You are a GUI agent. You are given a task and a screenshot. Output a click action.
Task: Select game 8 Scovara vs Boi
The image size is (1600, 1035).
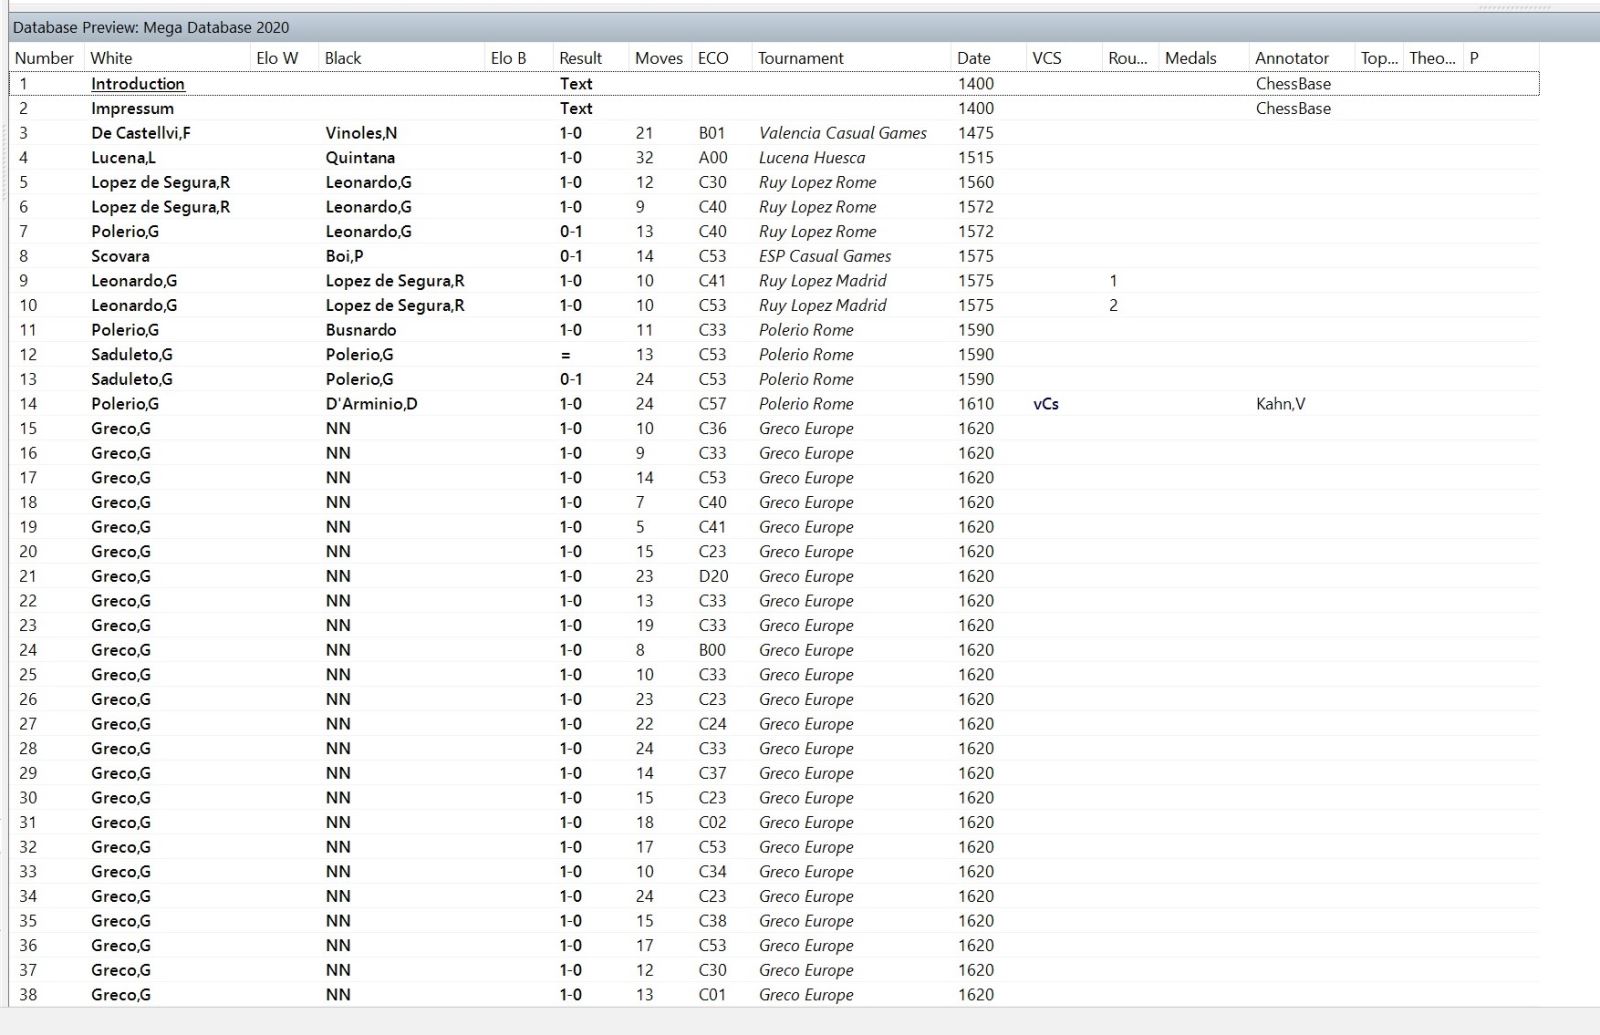coord(120,256)
